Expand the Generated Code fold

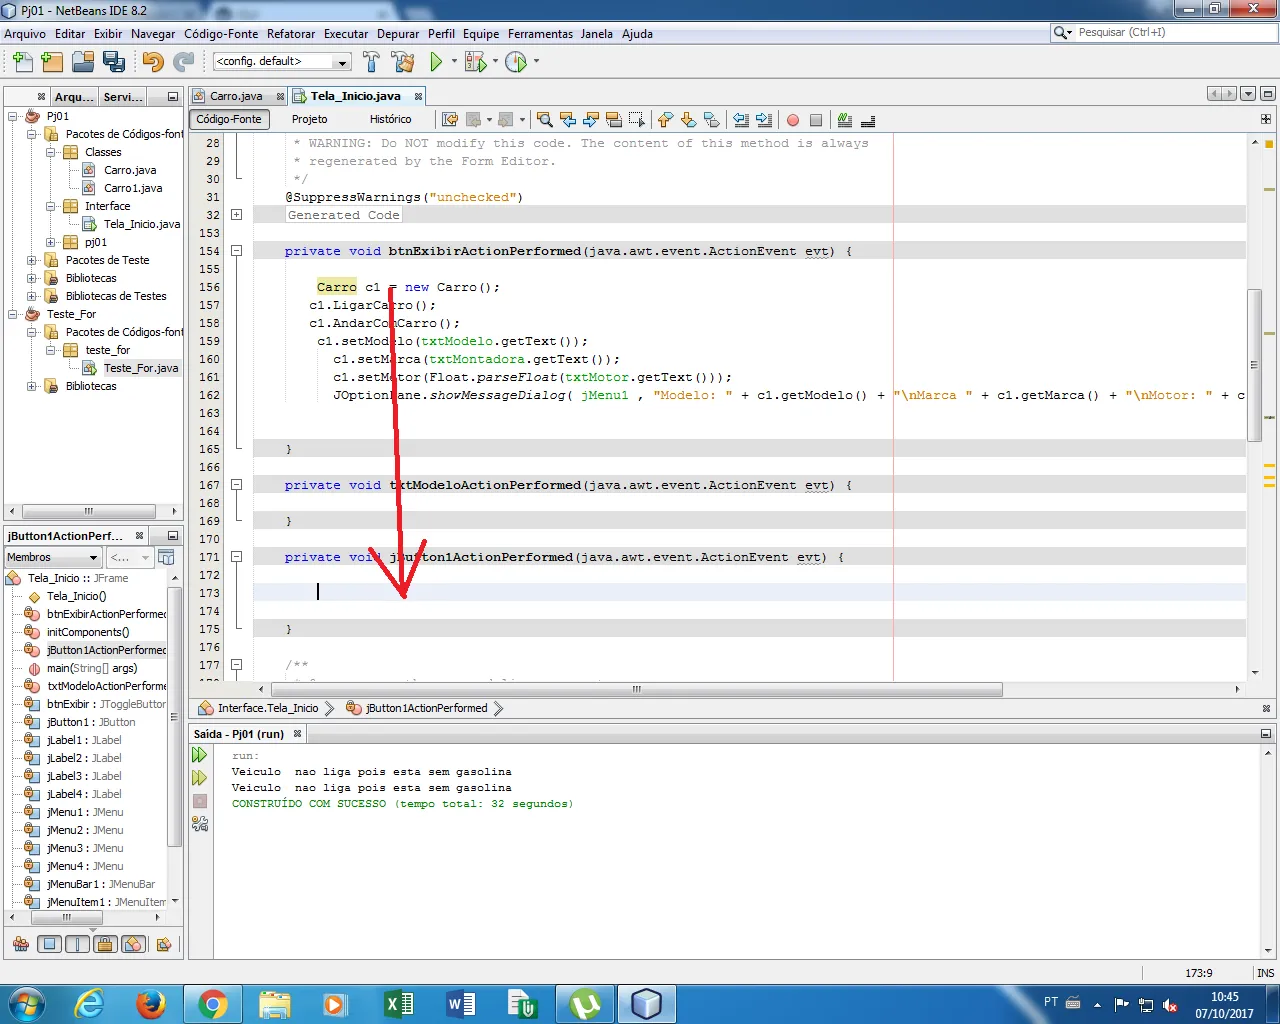(237, 215)
